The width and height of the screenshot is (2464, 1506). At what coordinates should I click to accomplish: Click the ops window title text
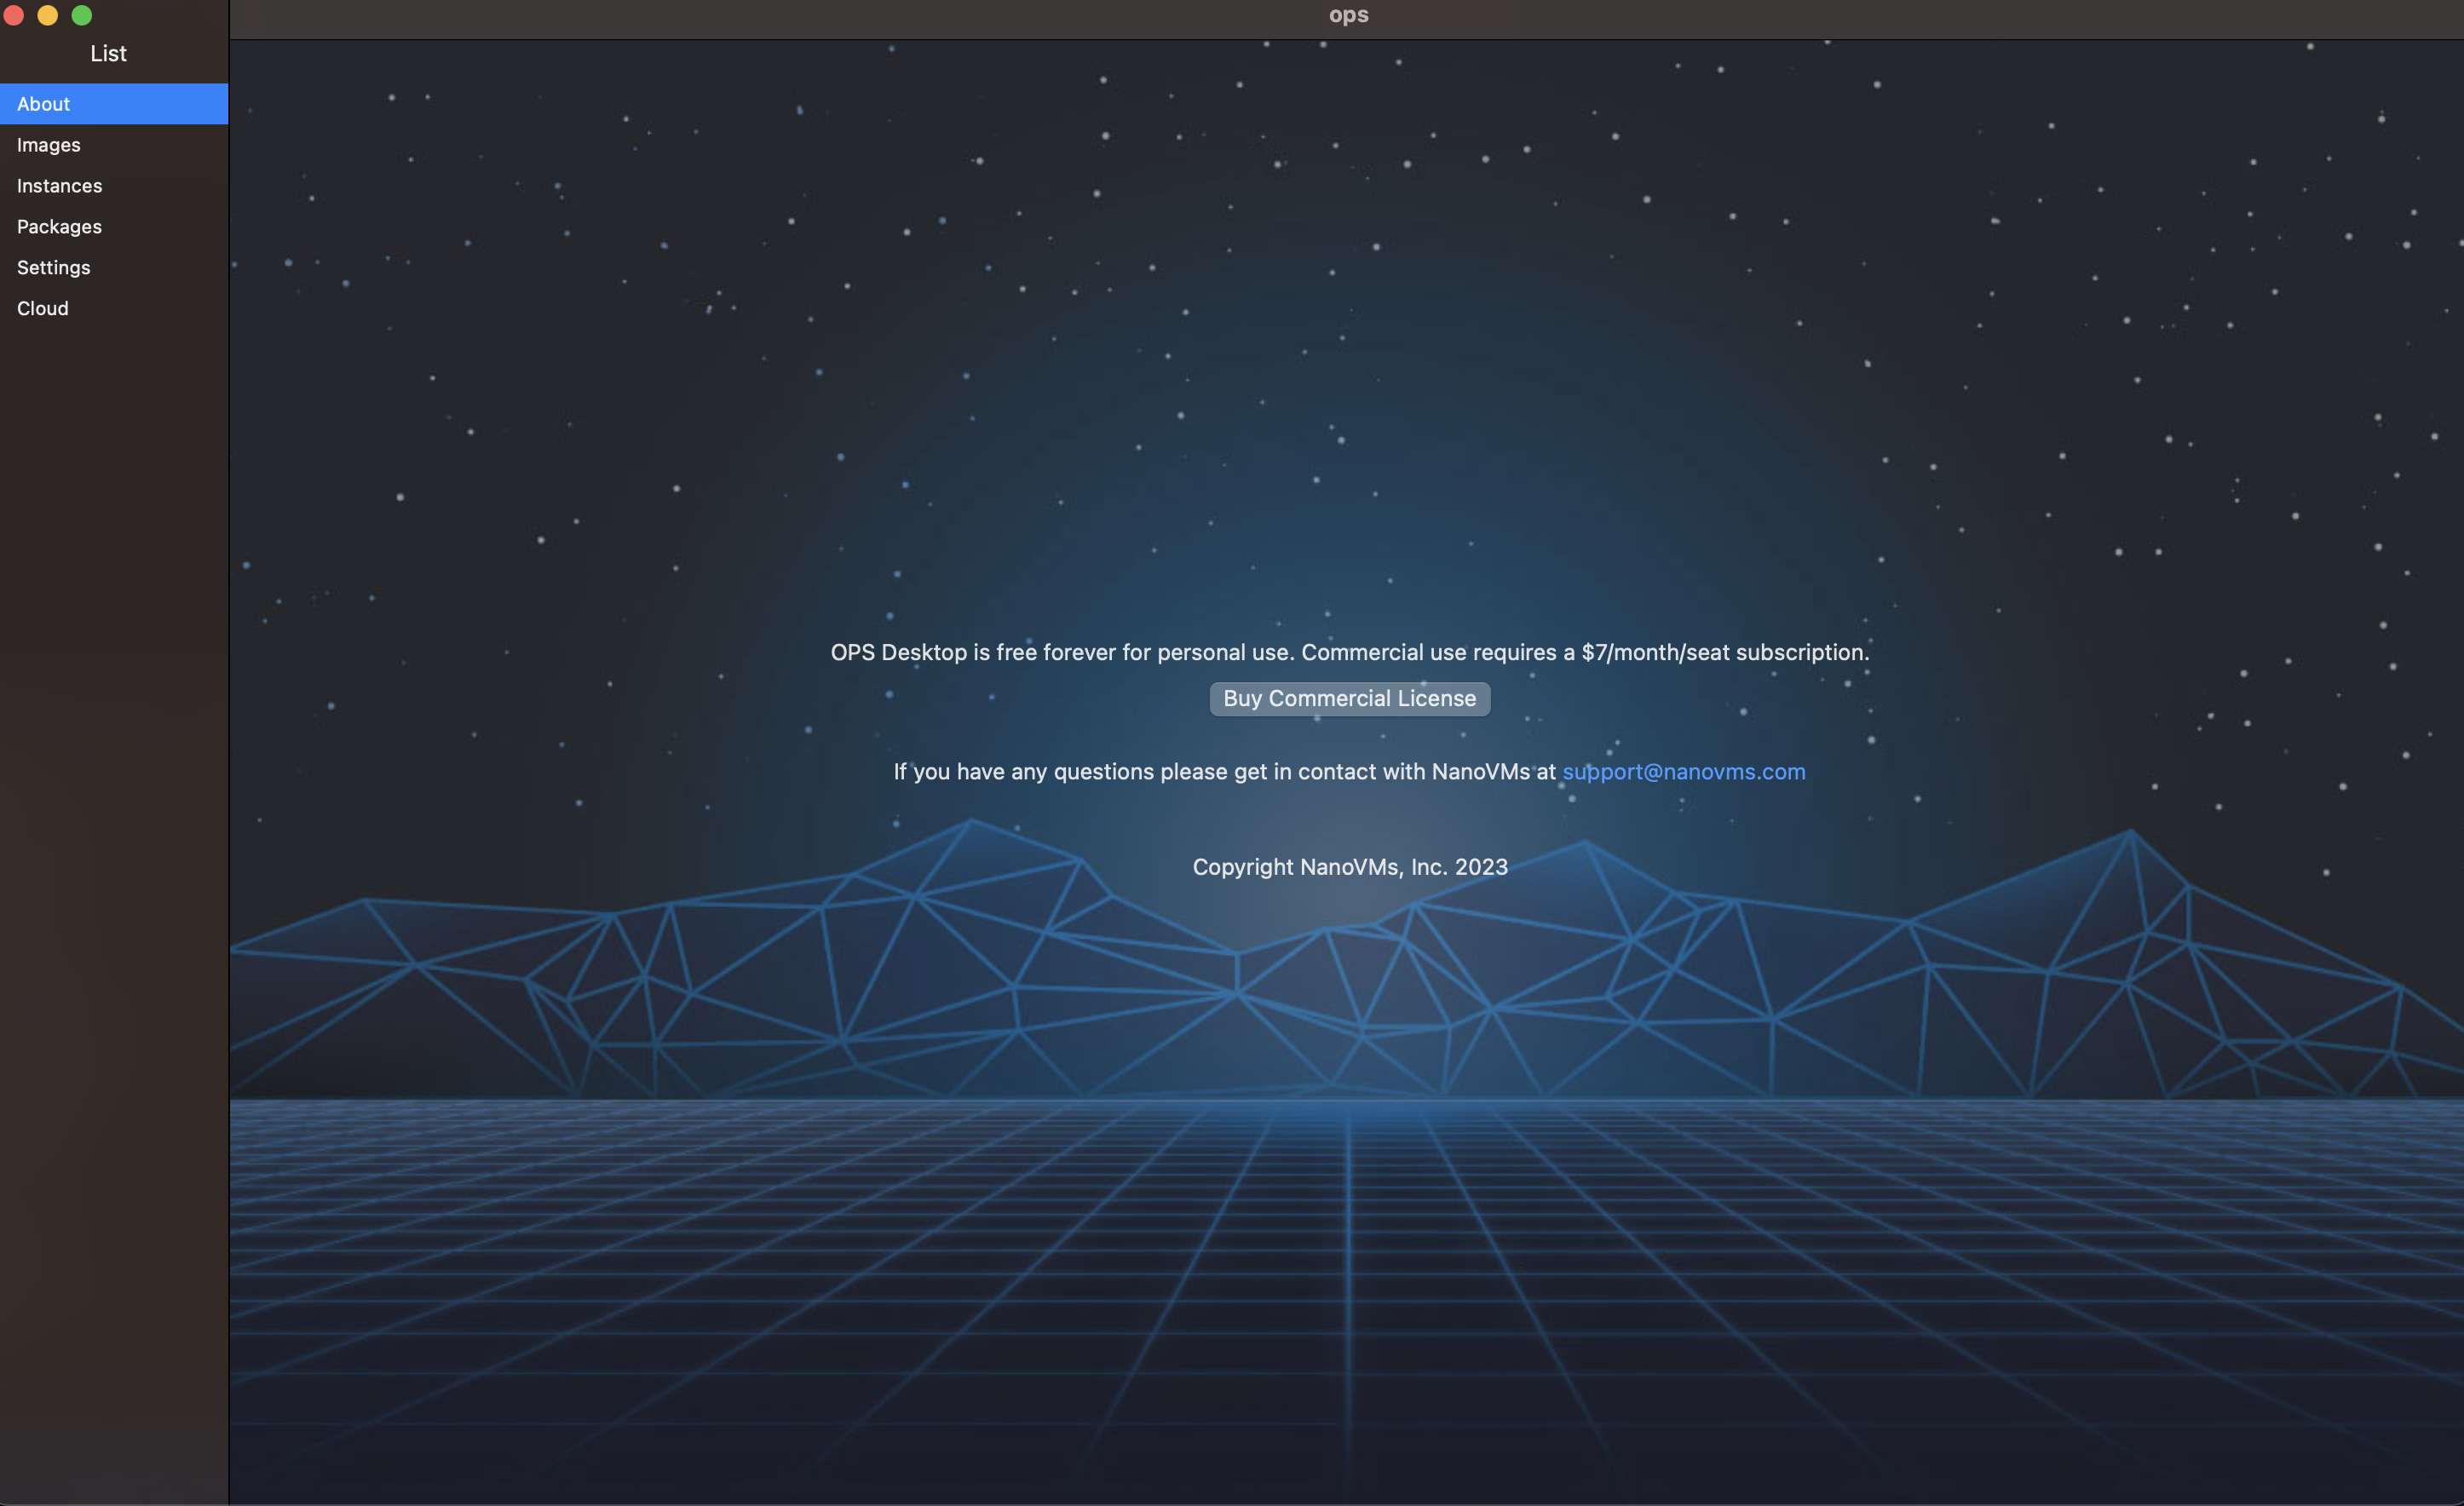click(1348, 15)
